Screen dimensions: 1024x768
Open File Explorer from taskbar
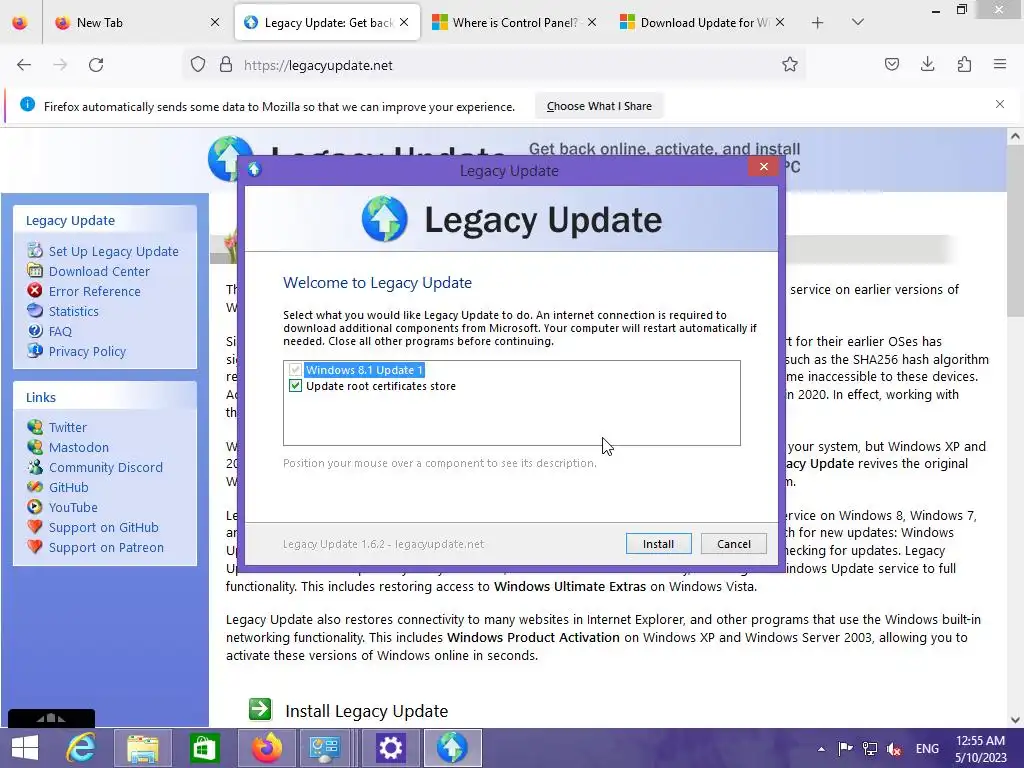tap(143, 748)
